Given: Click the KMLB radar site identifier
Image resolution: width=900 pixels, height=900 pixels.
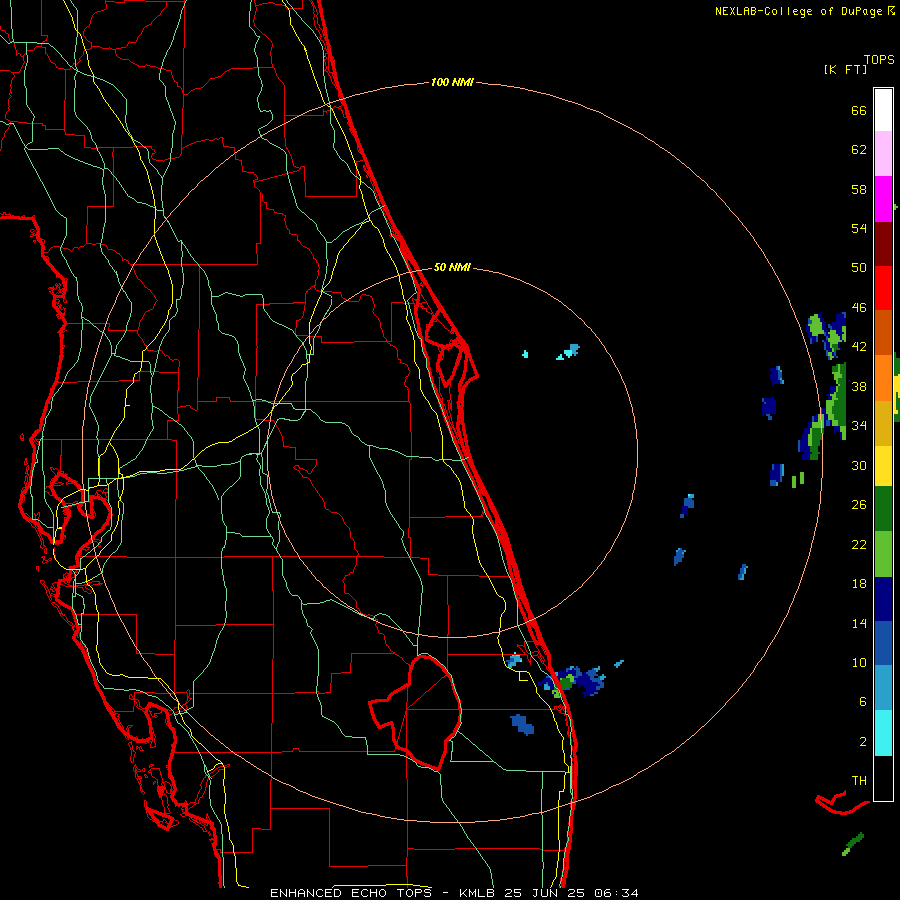Looking at the screenshot, I should 479,893.
